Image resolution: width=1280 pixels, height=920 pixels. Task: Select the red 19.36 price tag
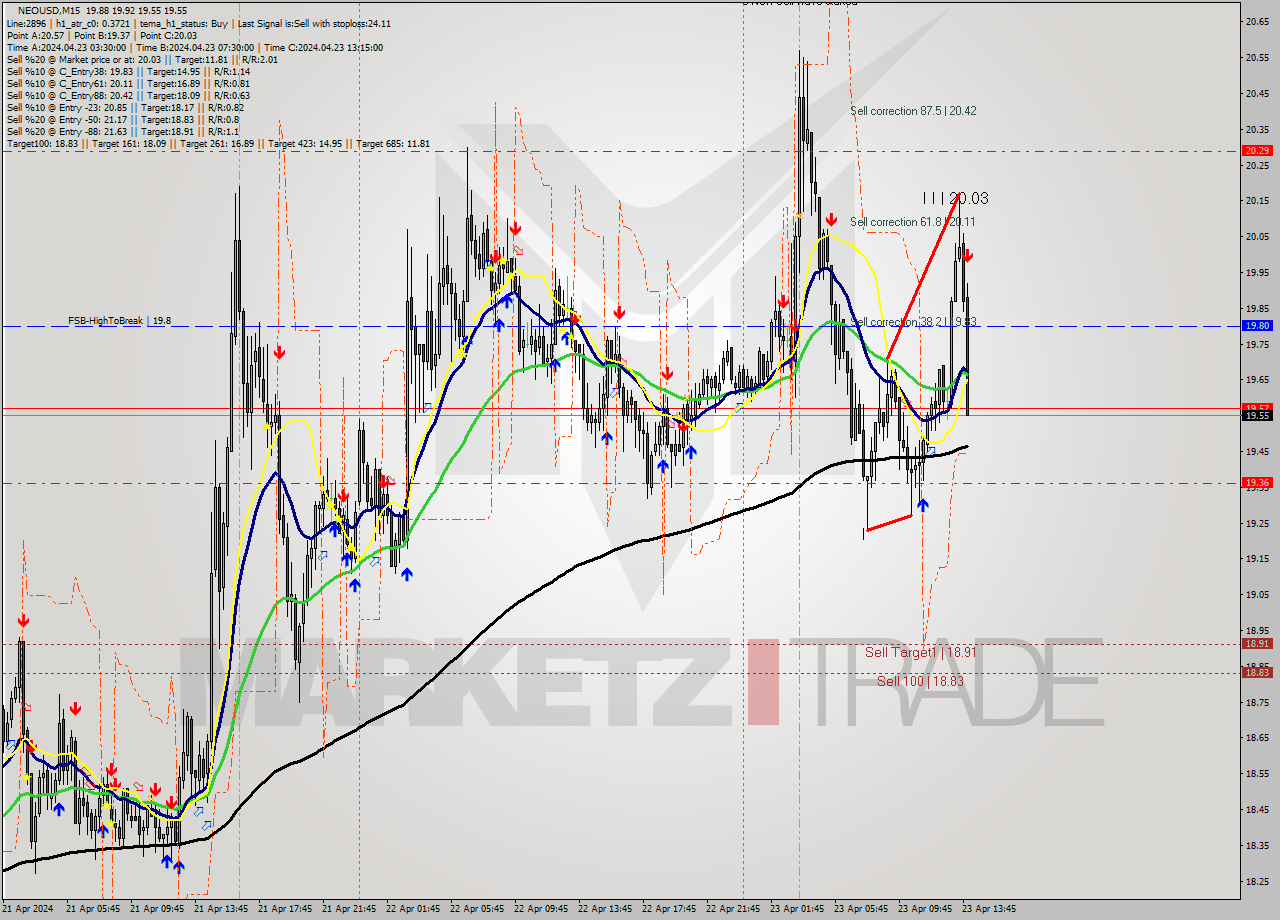pos(1257,482)
